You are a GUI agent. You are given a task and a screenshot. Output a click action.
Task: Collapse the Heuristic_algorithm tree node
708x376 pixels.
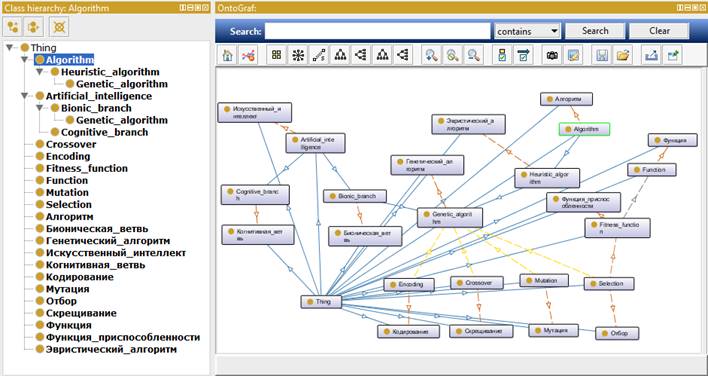coord(40,72)
